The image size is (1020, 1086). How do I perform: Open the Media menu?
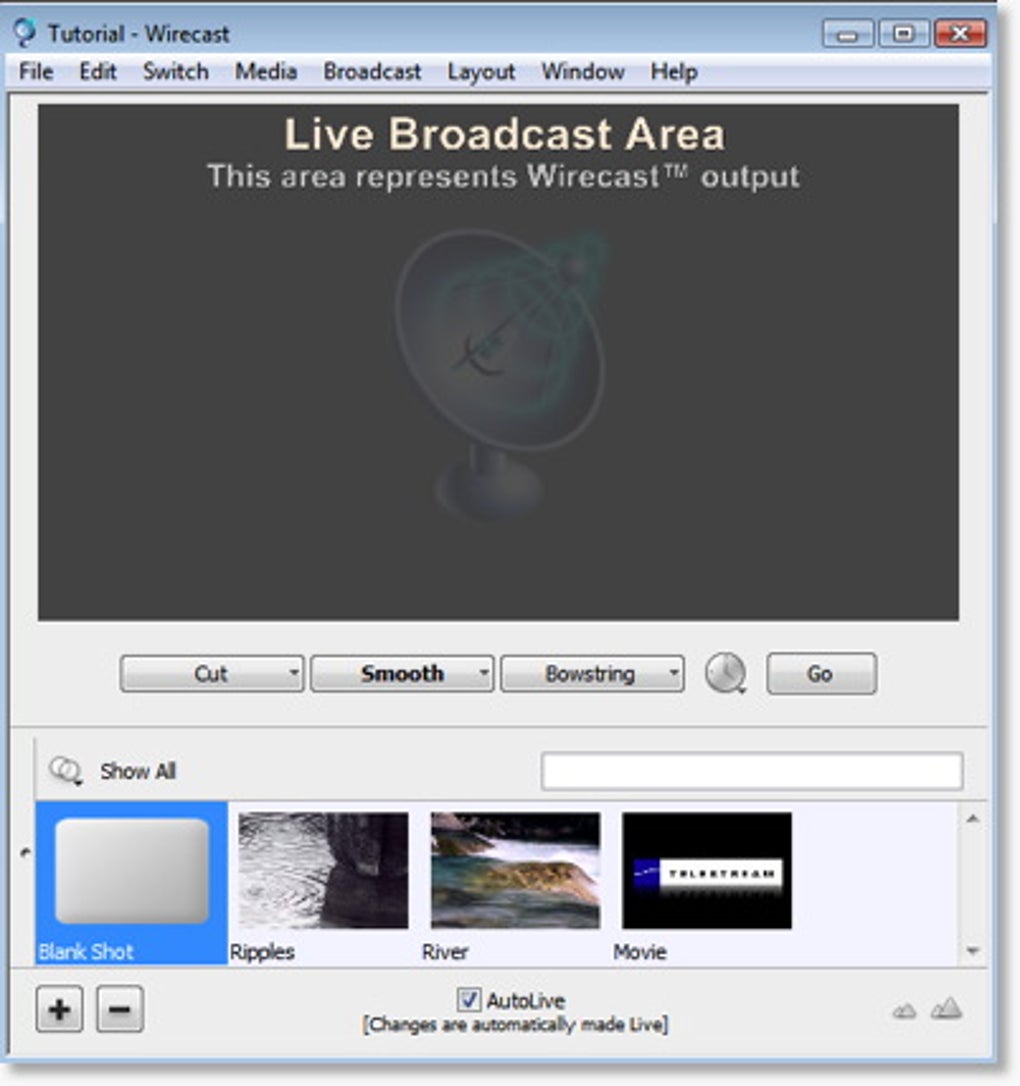[266, 71]
